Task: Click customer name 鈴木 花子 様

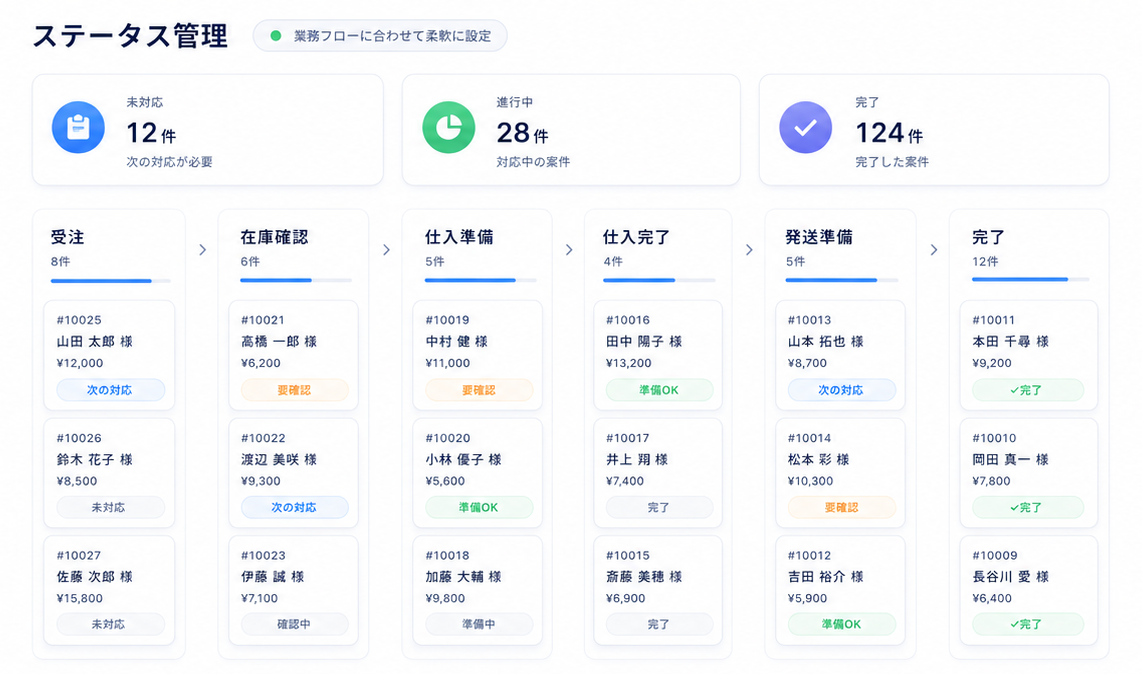Action: pyautogui.click(x=95, y=460)
